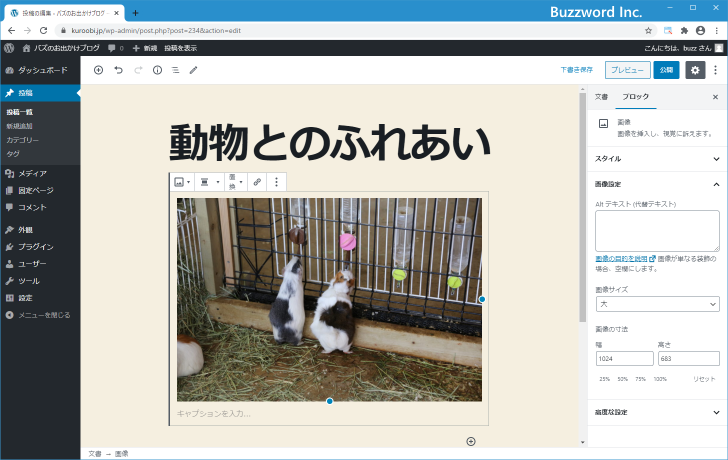Viewport: 728px width, 460px height.
Task: Click the 新規 new item in admin bar
Action: tap(145, 48)
